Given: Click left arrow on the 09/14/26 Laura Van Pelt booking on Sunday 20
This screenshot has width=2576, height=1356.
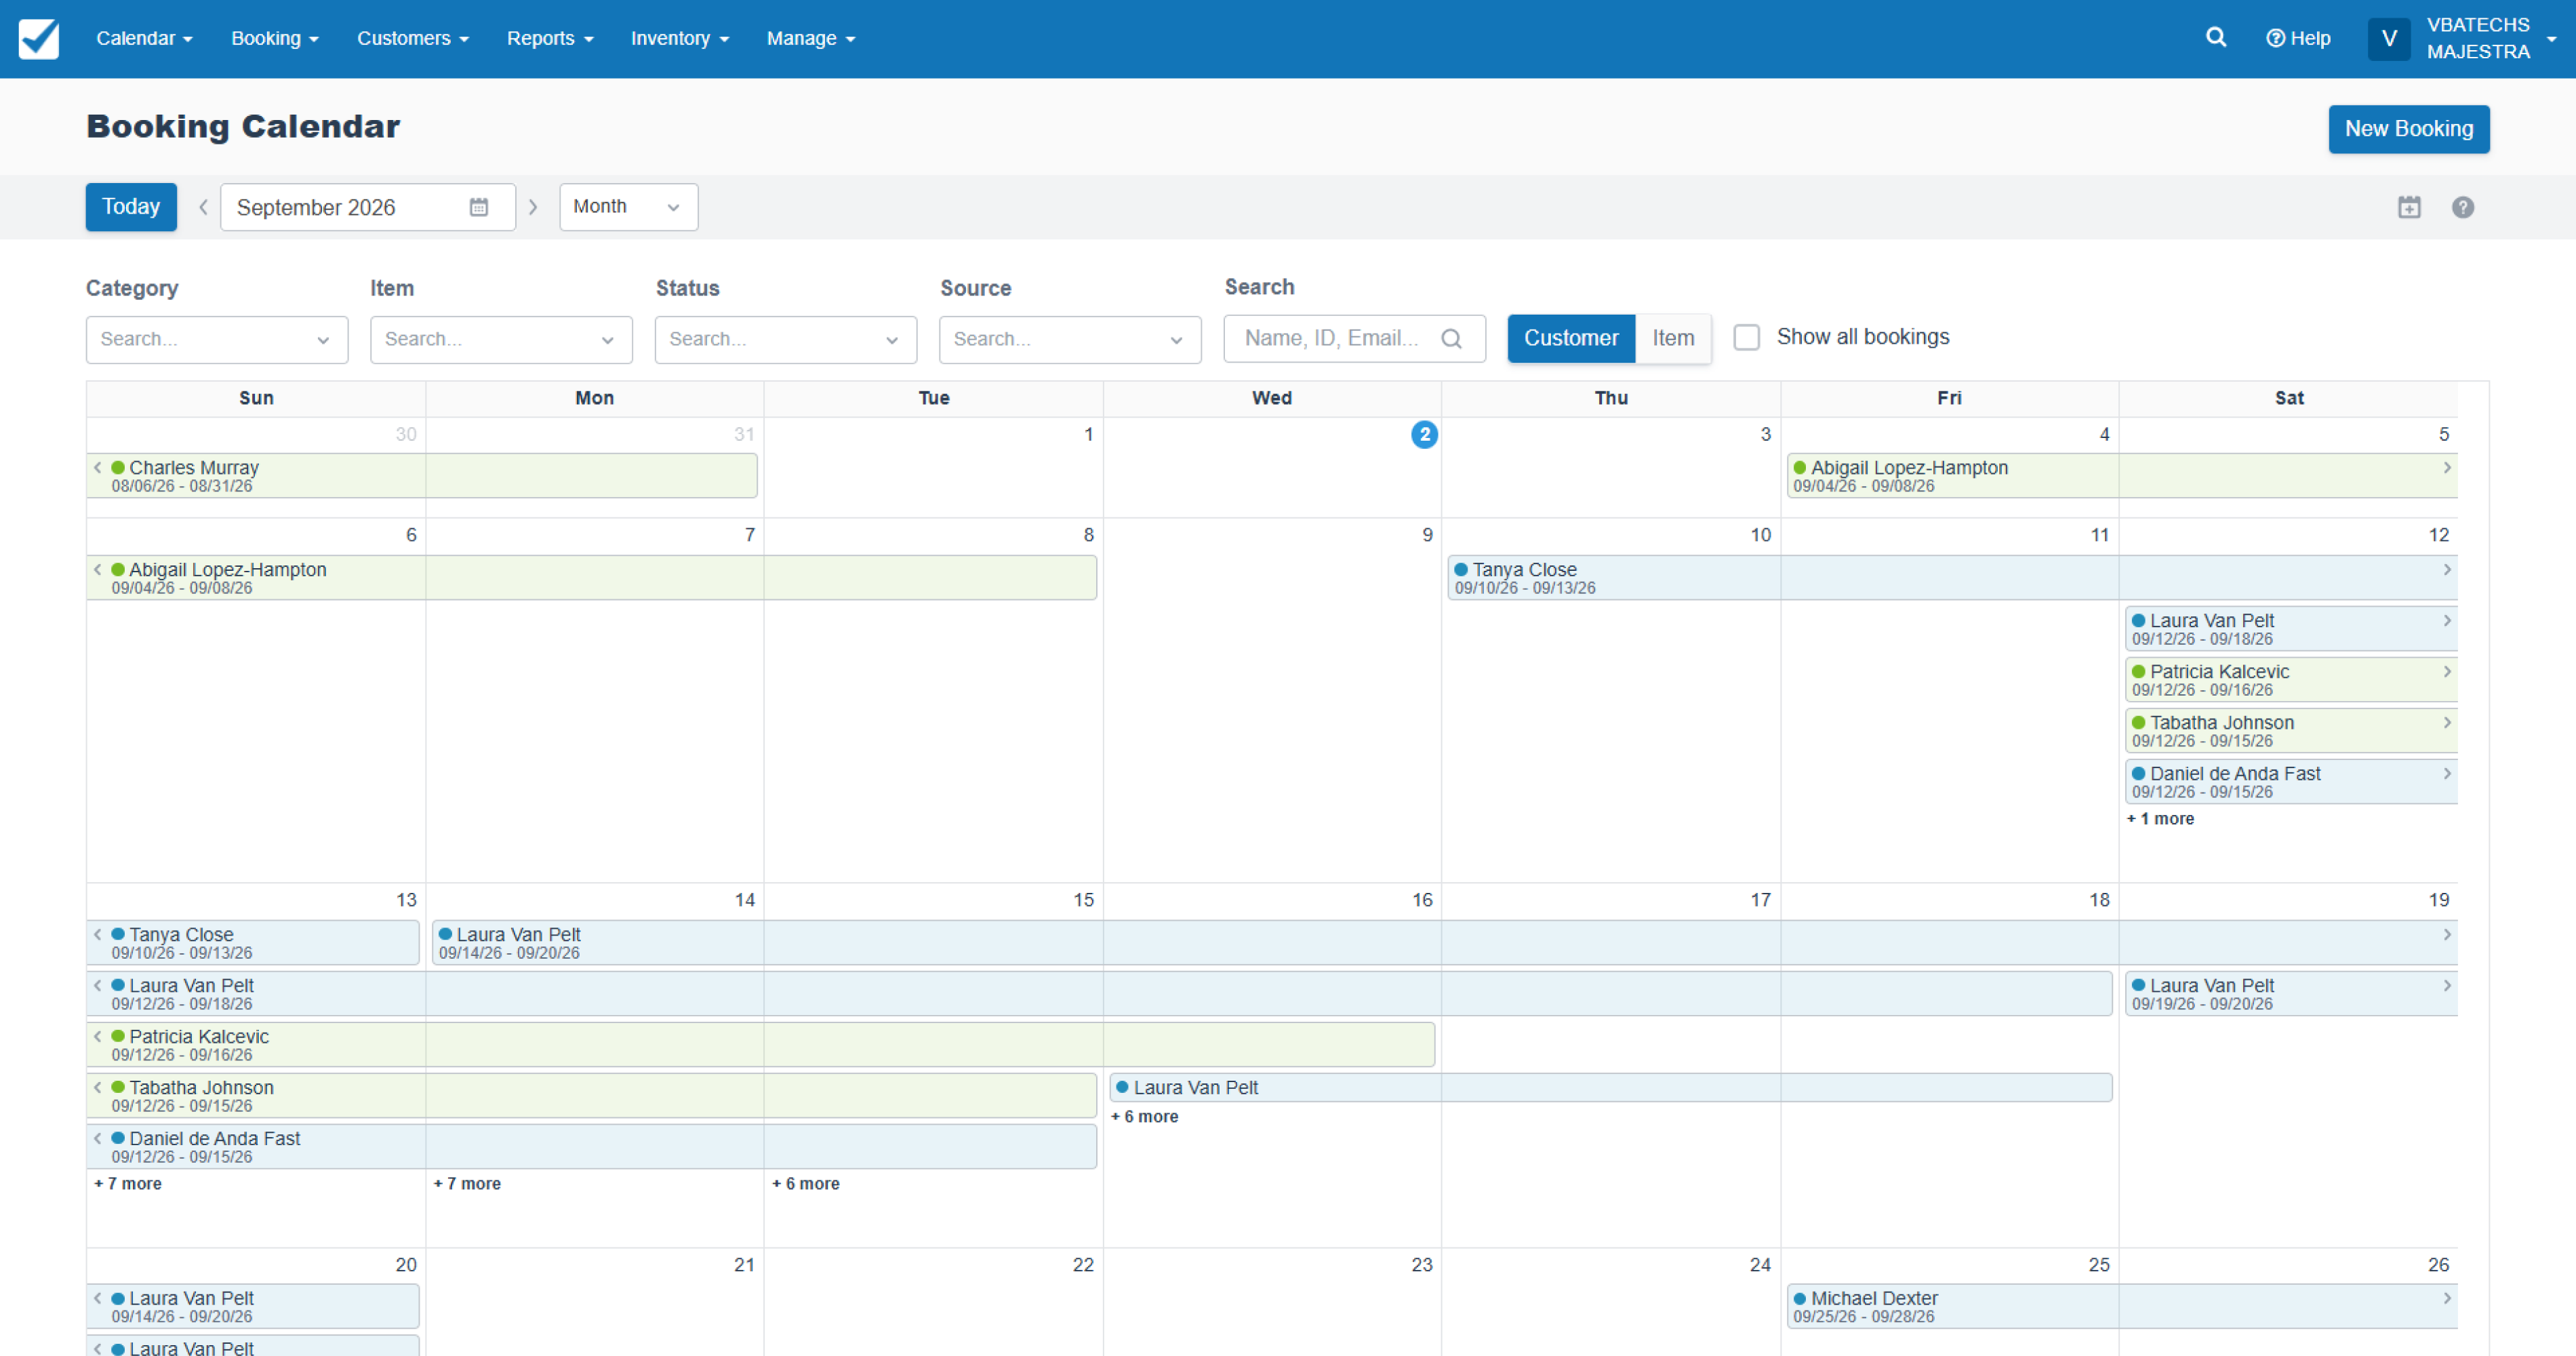Looking at the screenshot, I should (98, 1298).
